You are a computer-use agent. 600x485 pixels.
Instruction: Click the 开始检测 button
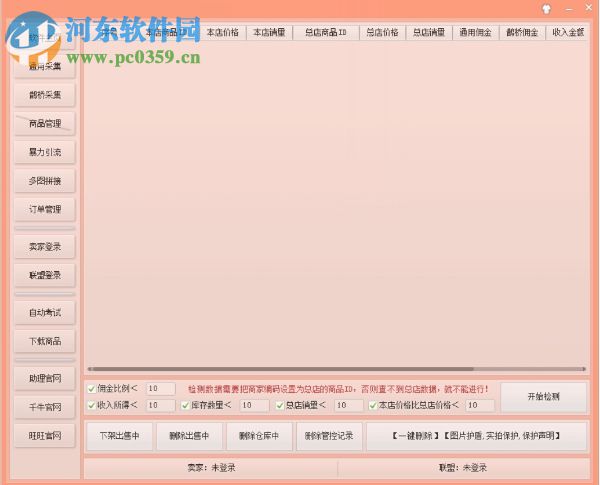[x=543, y=397]
